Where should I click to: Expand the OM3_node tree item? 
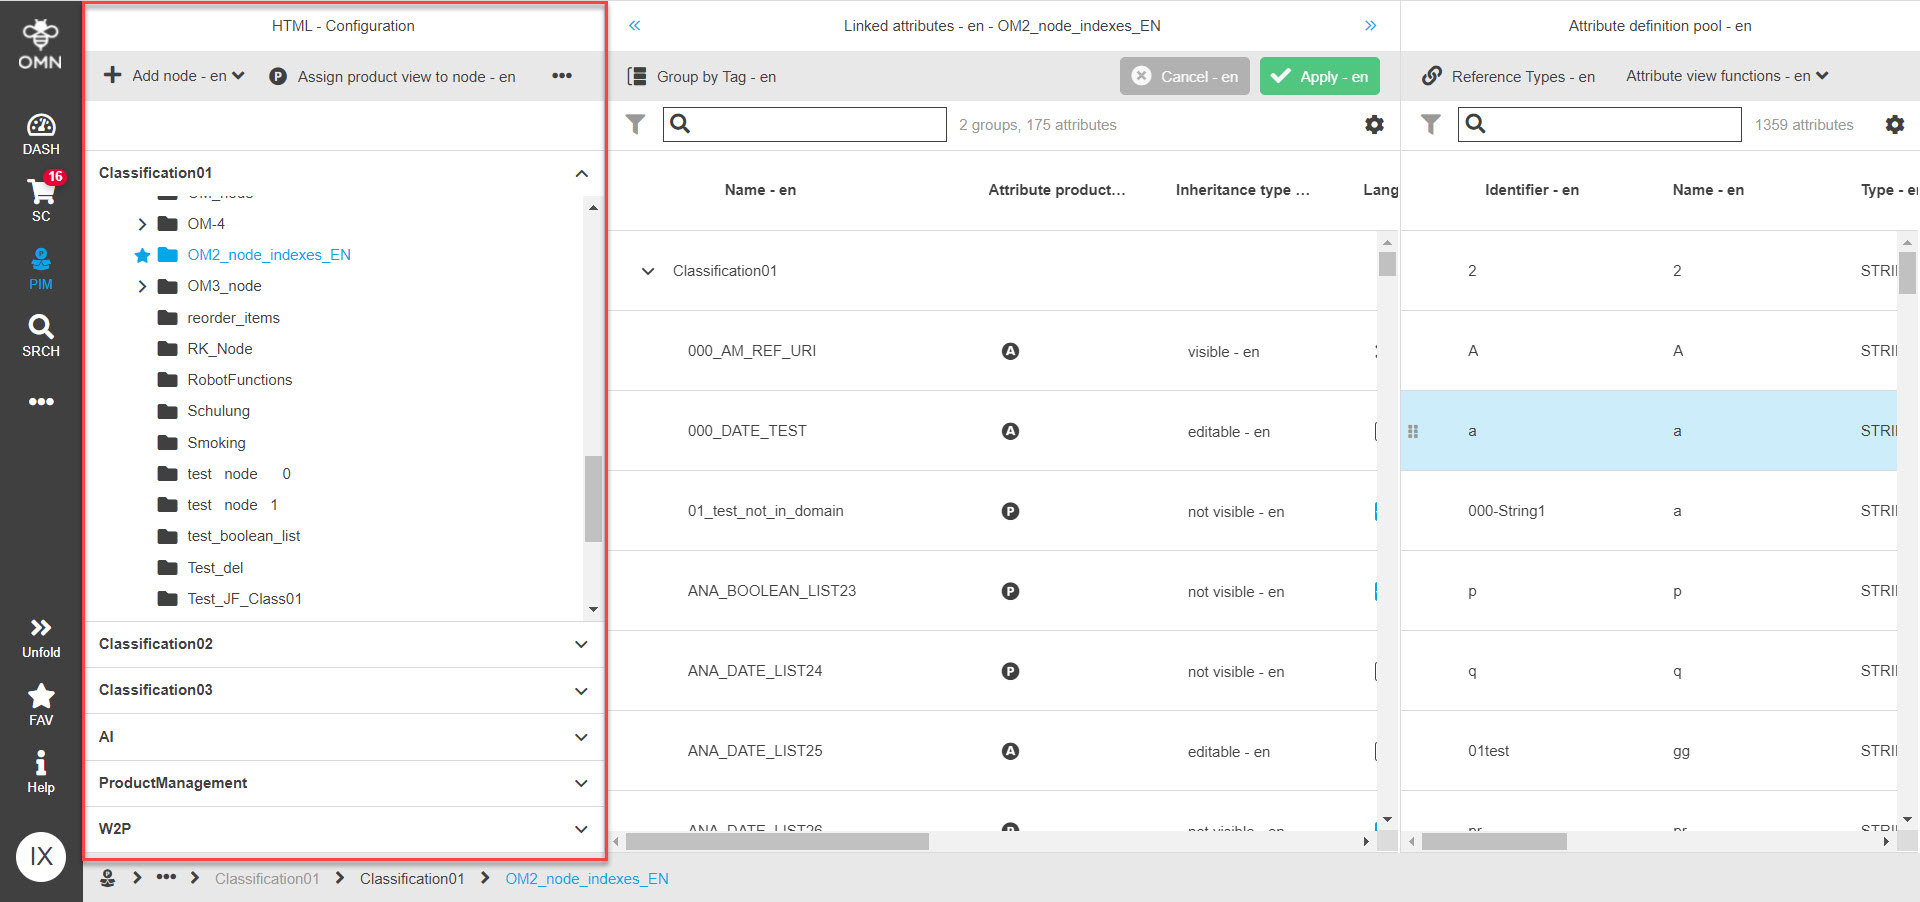click(142, 286)
